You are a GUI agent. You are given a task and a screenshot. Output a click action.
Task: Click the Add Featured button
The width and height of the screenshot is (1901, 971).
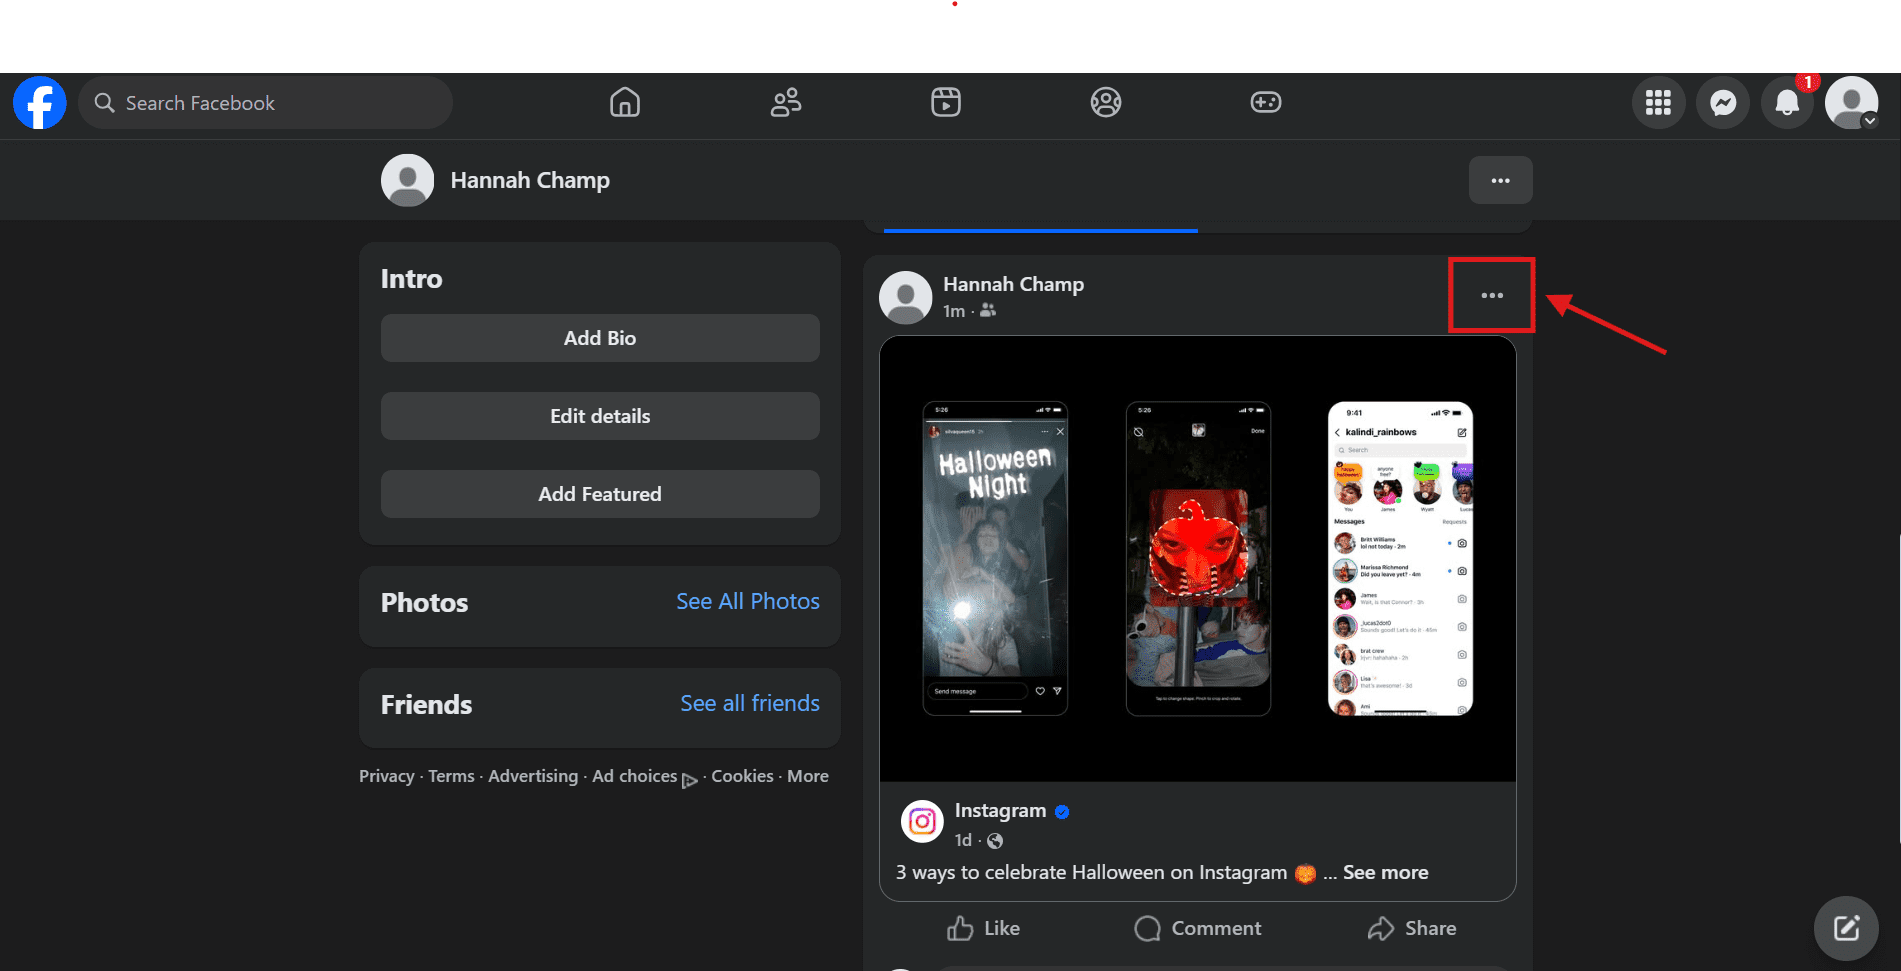coord(600,494)
